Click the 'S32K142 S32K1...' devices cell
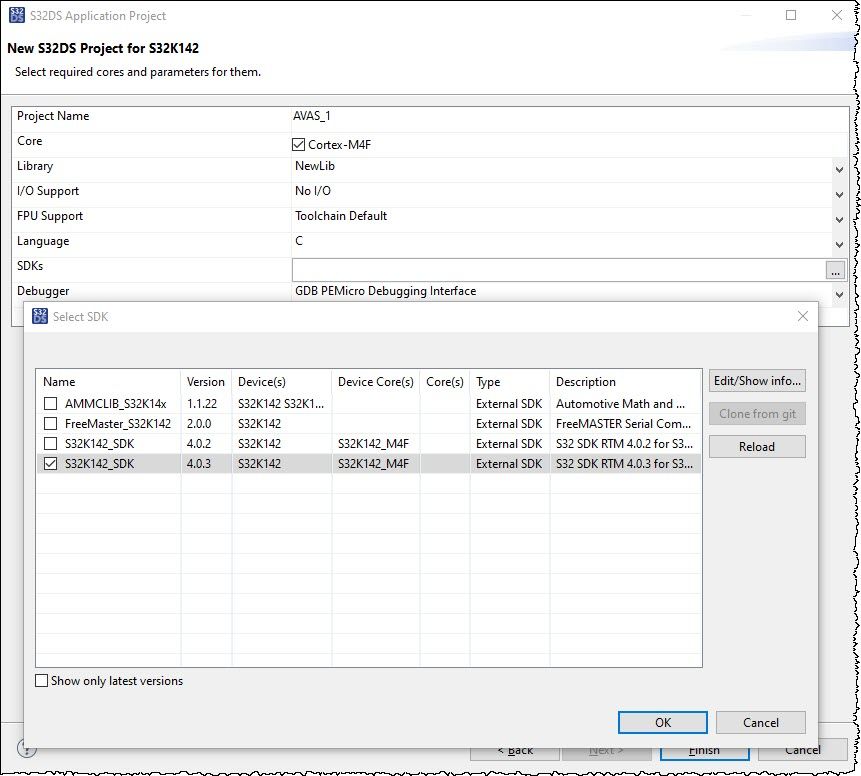This screenshot has width=861, height=776. (x=281, y=404)
